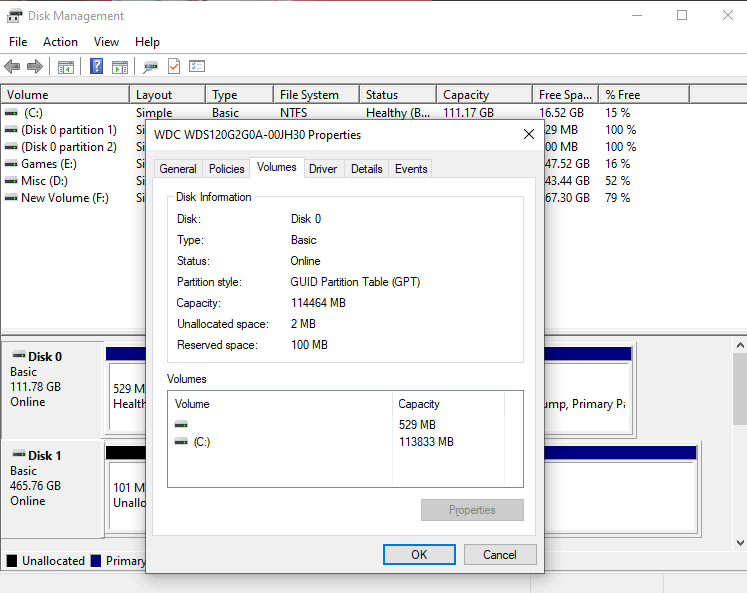Select the unnamed 529 MB volume icon in dialog

pyautogui.click(x=181, y=424)
